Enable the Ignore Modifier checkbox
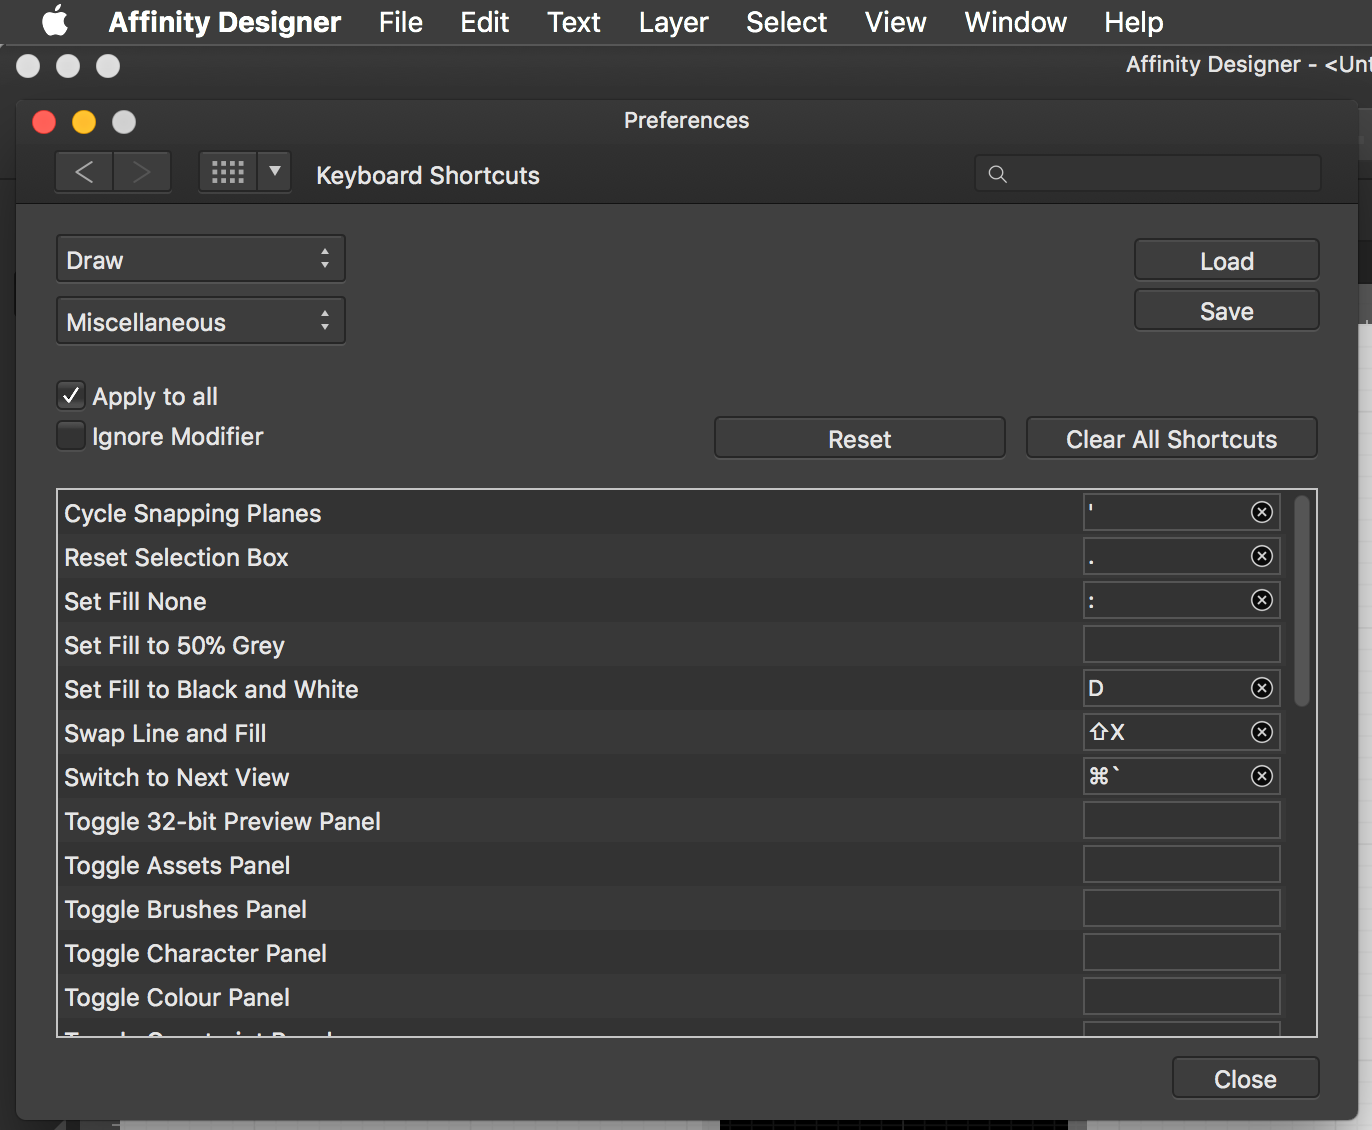The width and height of the screenshot is (1372, 1130). (71, 436)
